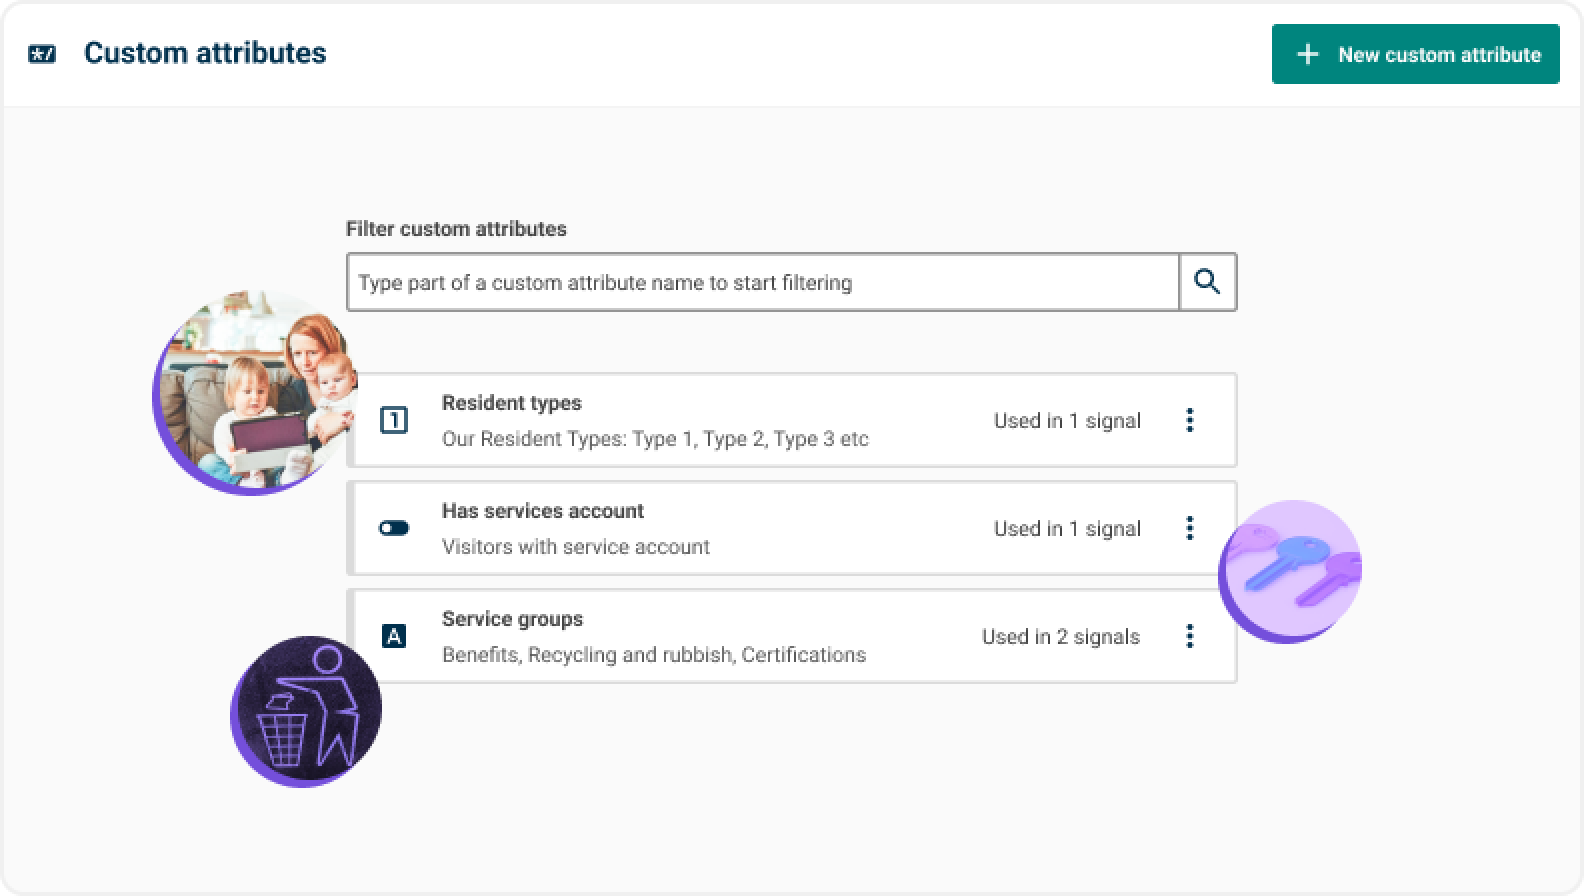Viewport: 1584px width, 896px height.
Task: Show the kebab menu for Service groups
Action: [1189, 636]
